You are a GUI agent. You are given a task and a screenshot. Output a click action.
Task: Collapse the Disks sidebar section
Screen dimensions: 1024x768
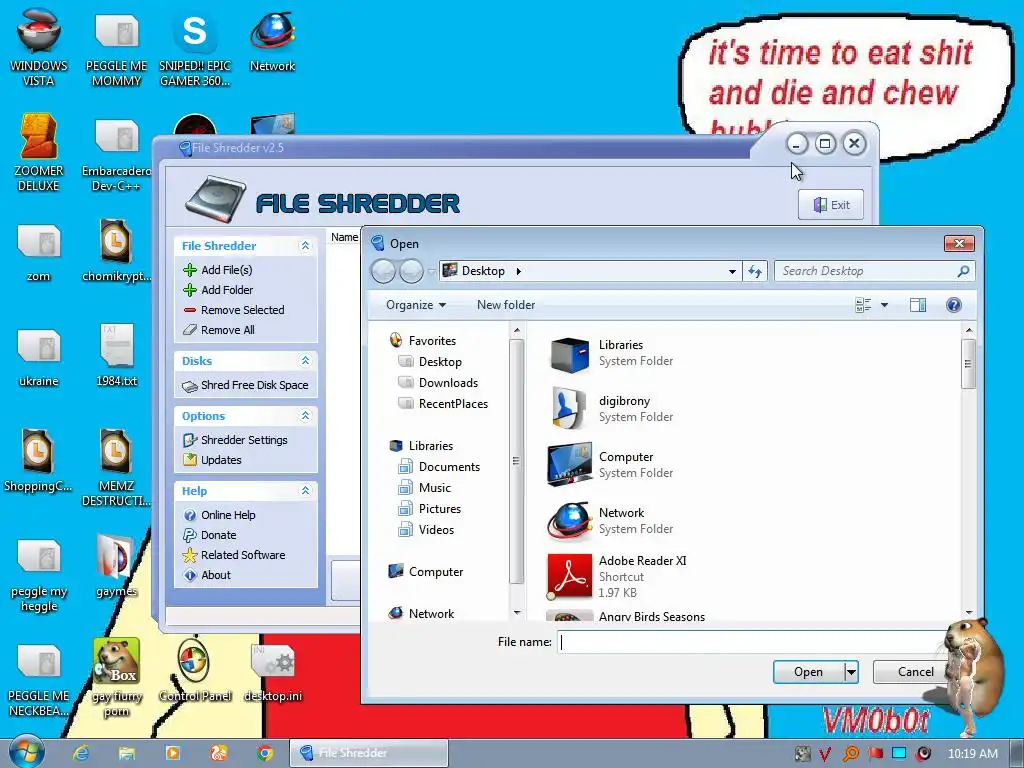pyautogui.click(x=305, y=360)
